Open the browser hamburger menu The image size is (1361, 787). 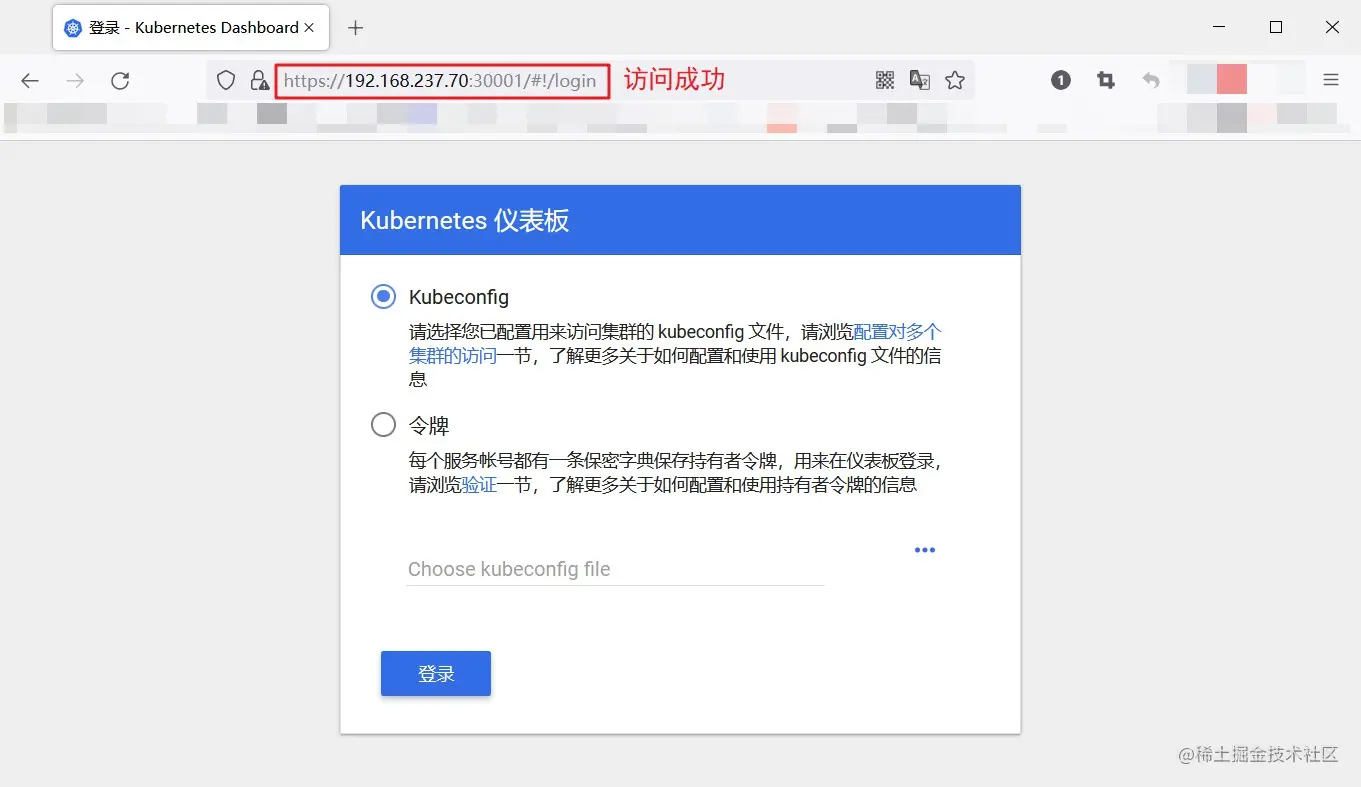pyautogui.click(x=1331, y=81)
